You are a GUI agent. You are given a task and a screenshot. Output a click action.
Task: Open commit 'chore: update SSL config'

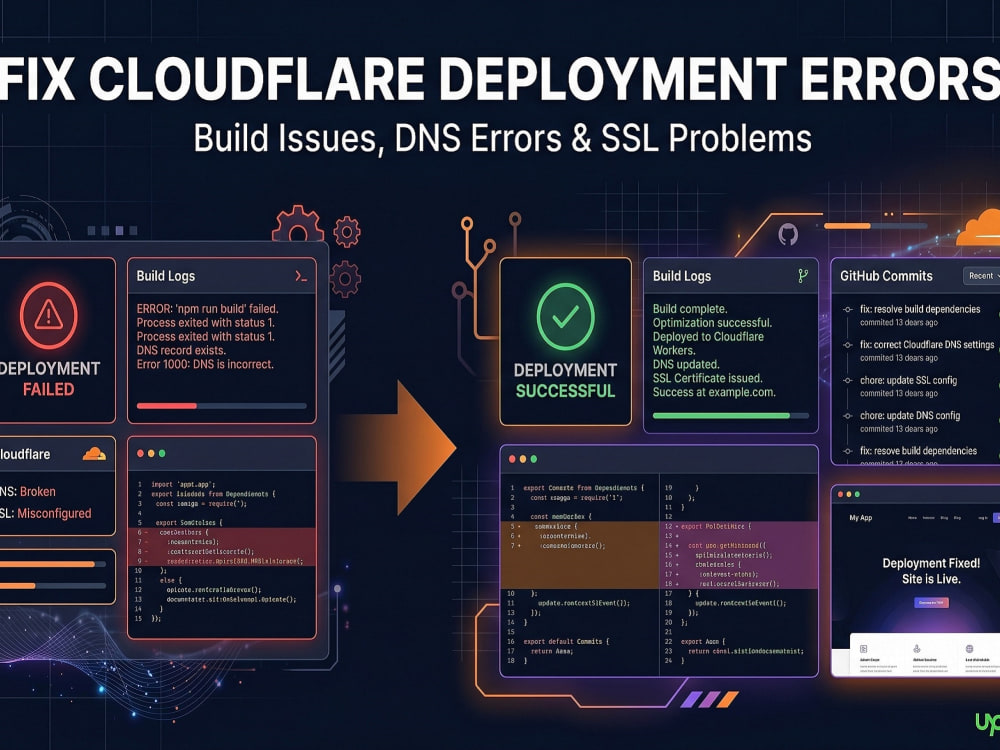(x=908, y=380)
